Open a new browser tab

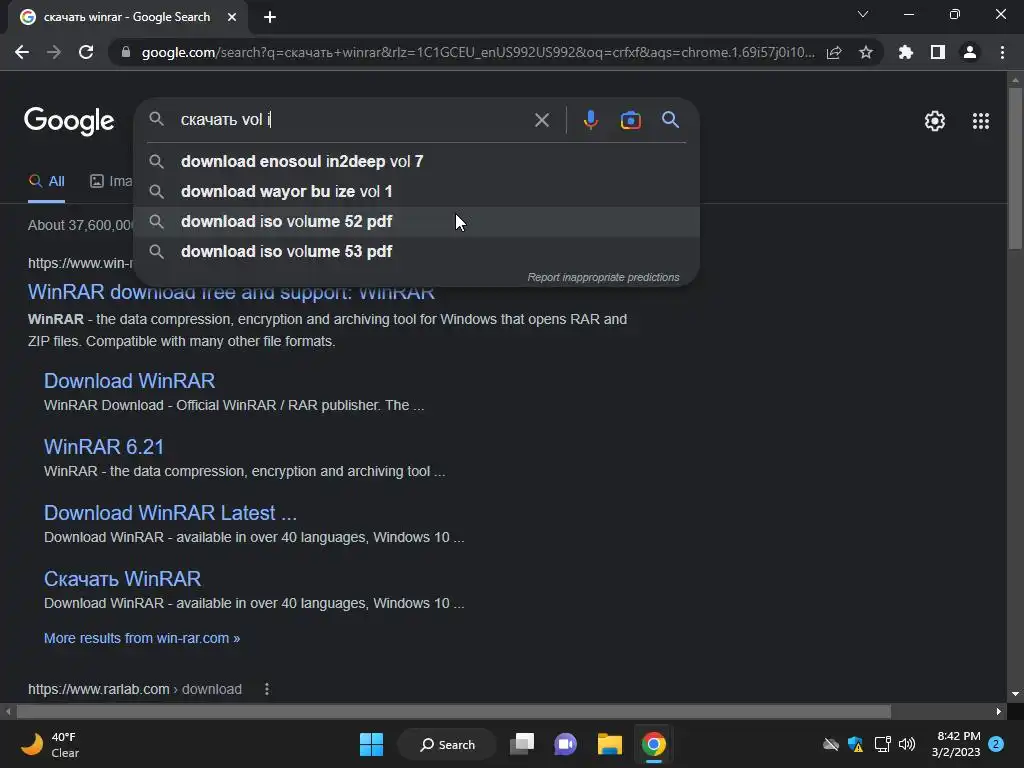click(270, 17)
